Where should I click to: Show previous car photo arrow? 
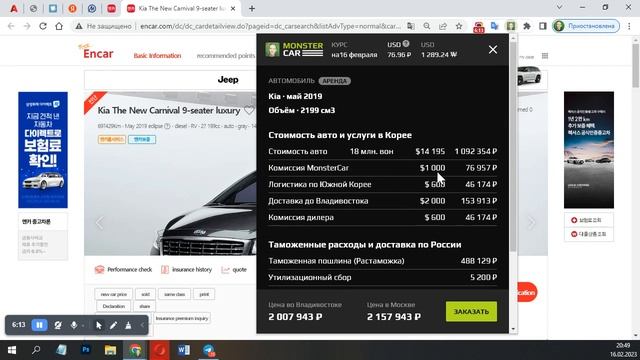coord(99,223)
